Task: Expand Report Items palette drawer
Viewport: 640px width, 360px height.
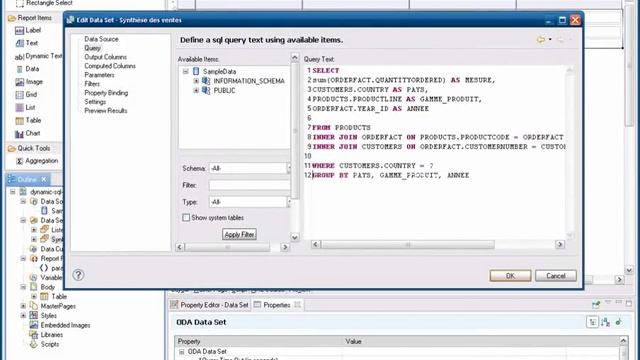Action: coord(30,18)
